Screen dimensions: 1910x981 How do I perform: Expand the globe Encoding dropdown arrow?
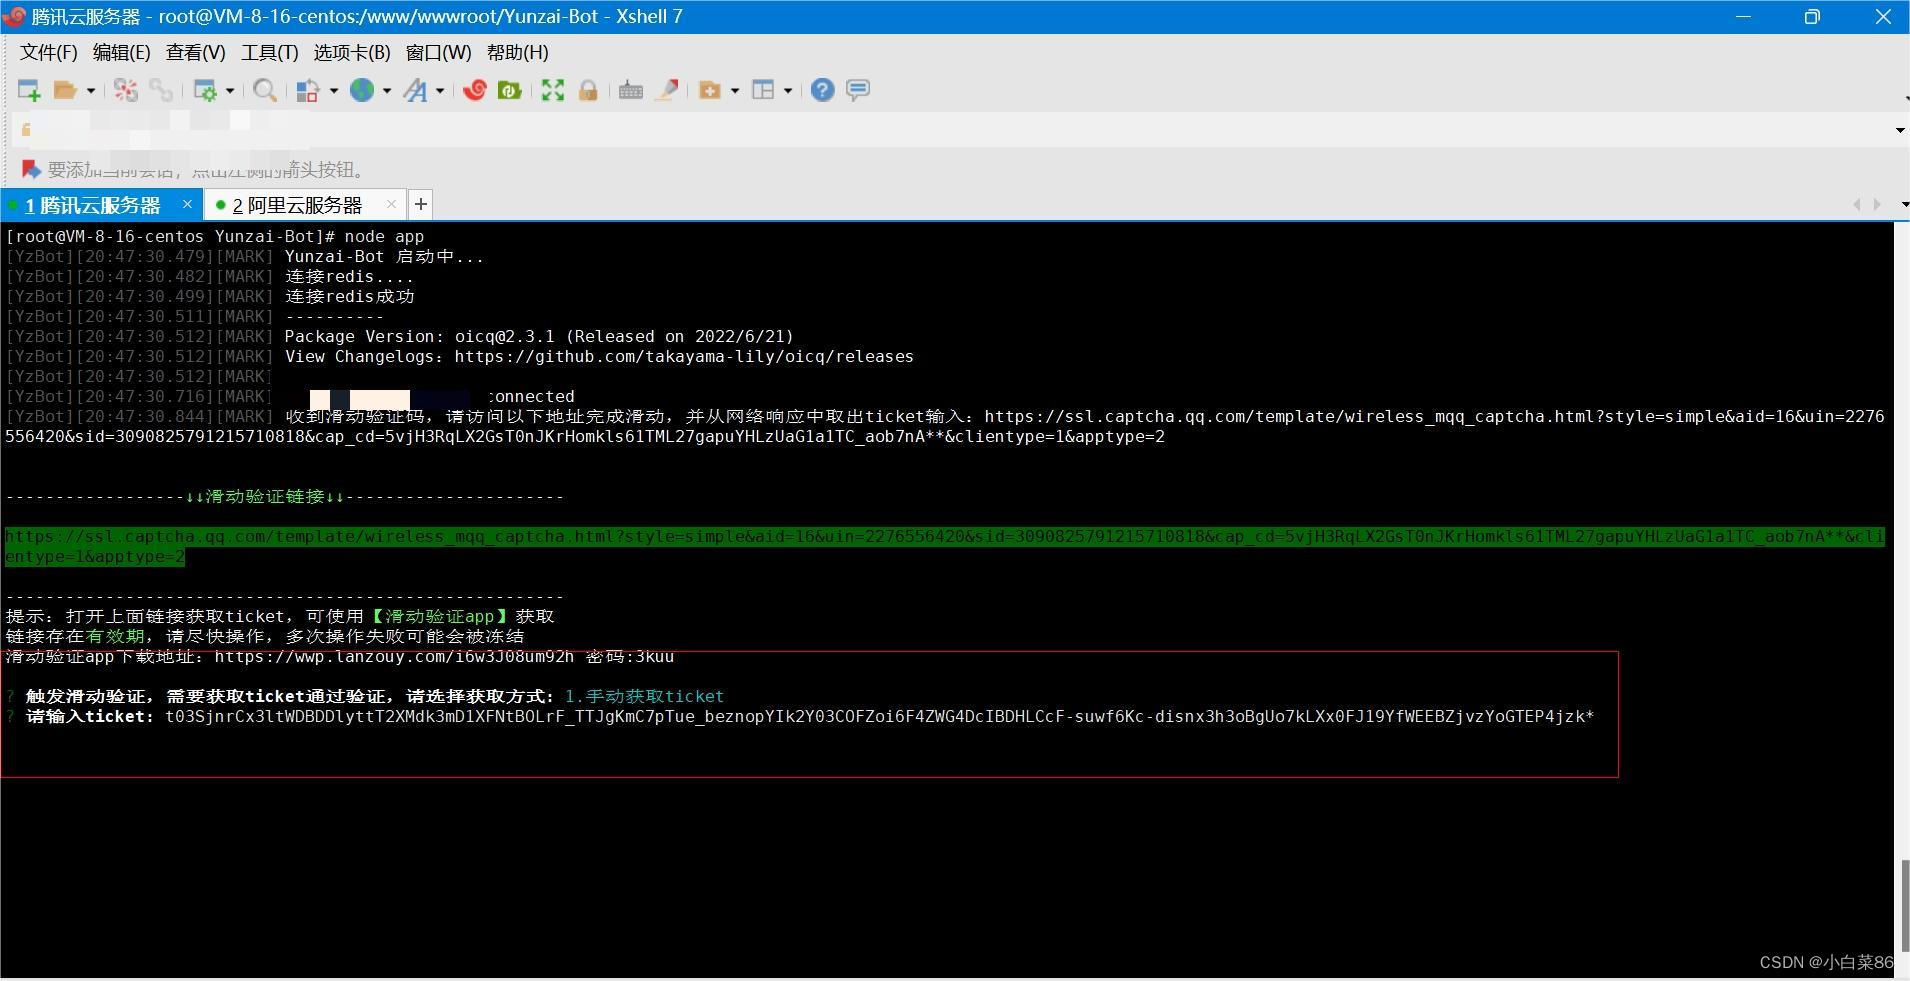pyautogui.click(x=387, y=90)
